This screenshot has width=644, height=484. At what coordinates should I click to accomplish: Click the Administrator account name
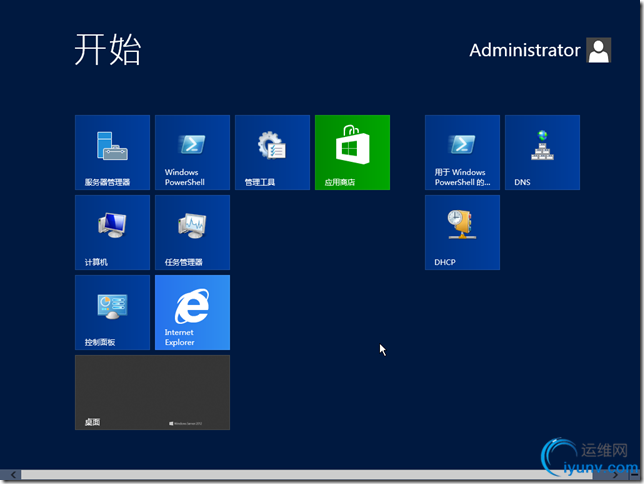point(525,50)
